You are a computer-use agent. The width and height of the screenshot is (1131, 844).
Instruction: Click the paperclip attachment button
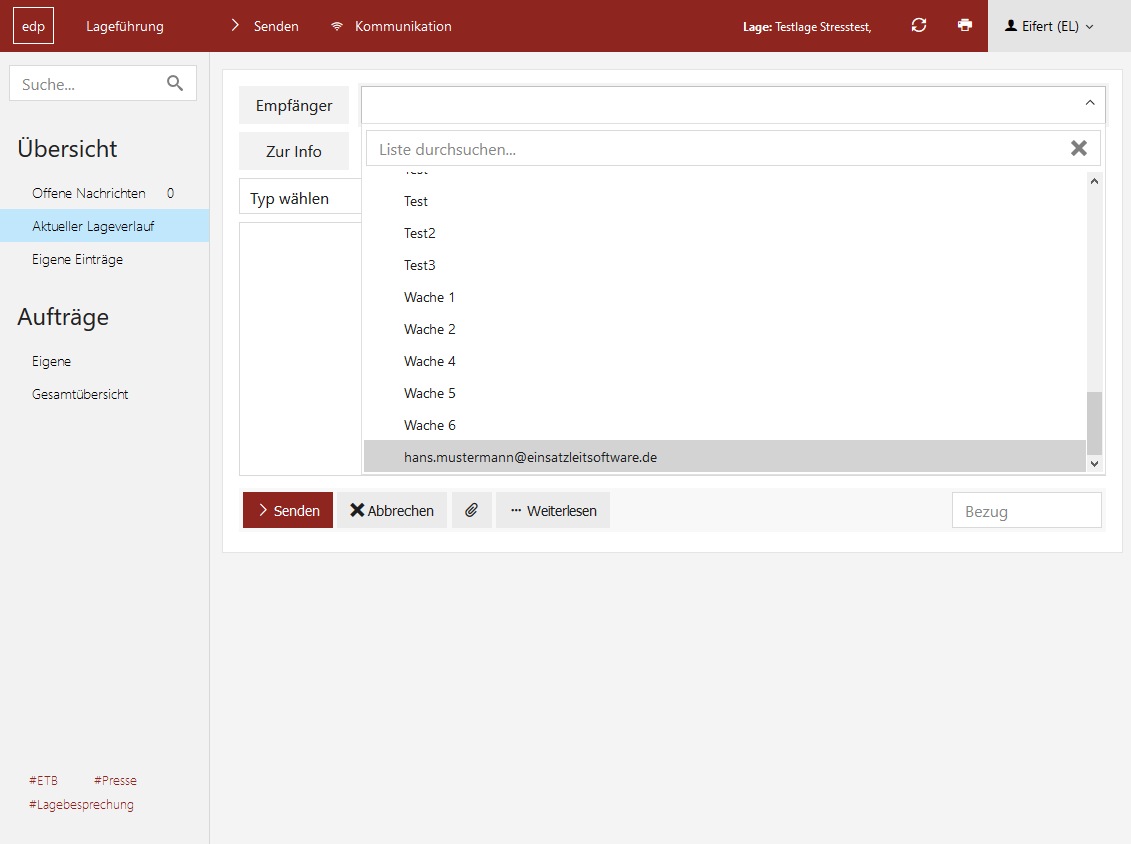coord(472,510)
